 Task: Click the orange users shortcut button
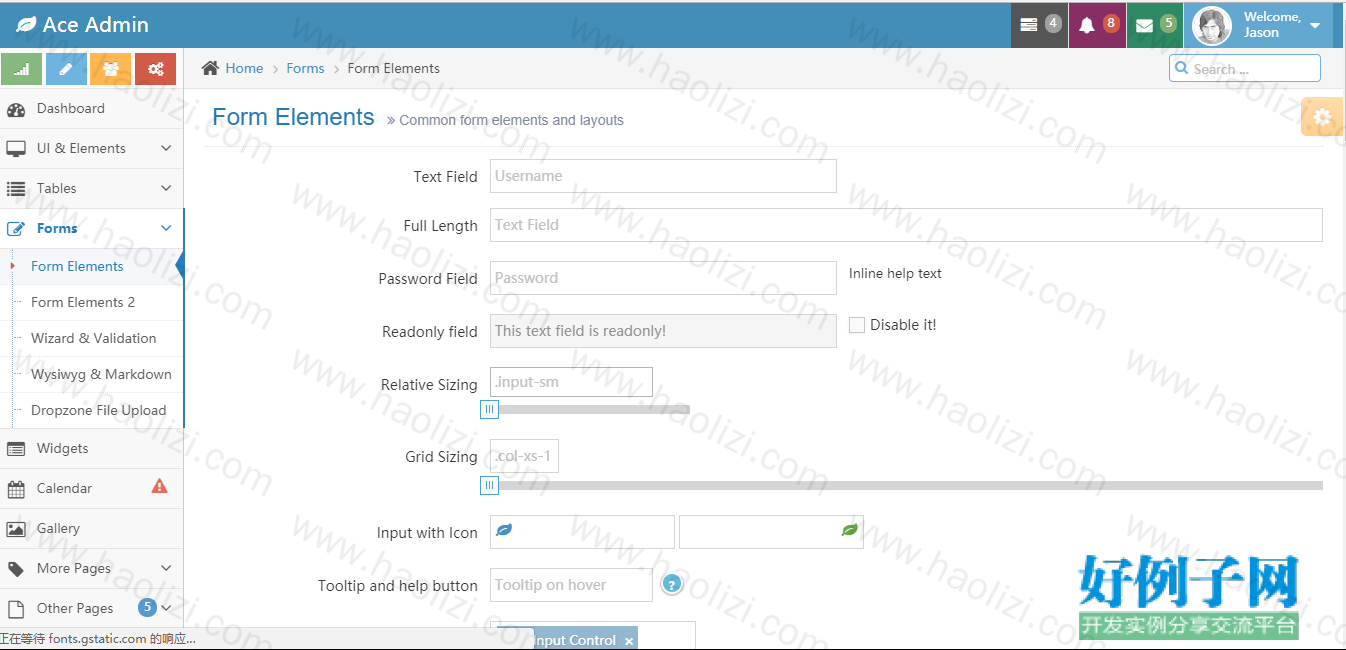(x=111, y=69)
